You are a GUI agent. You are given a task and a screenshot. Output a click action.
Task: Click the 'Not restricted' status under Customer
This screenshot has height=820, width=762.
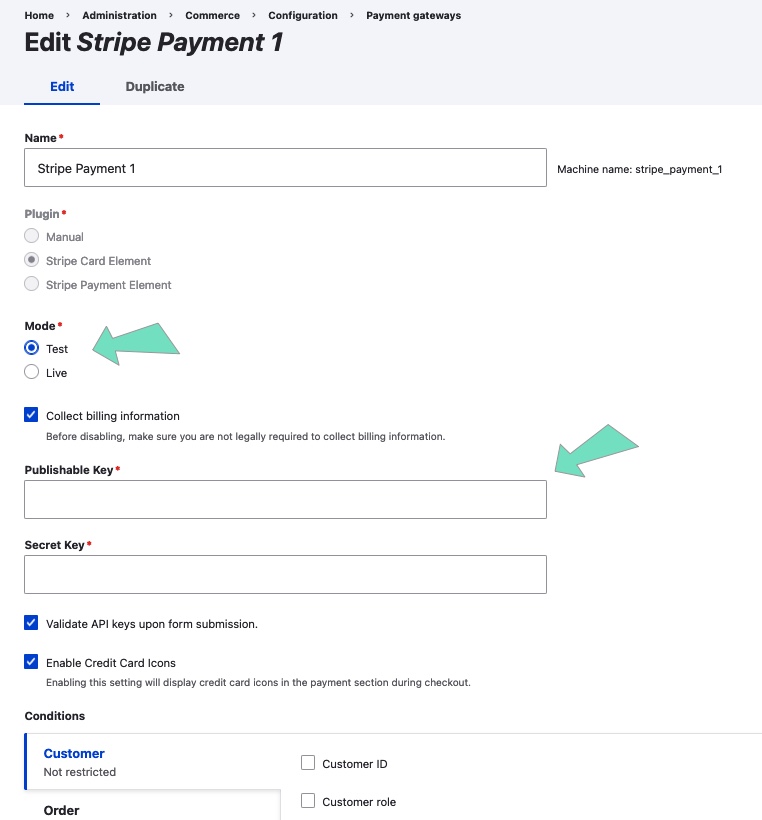pyautogui.click(x=79, y=772)
